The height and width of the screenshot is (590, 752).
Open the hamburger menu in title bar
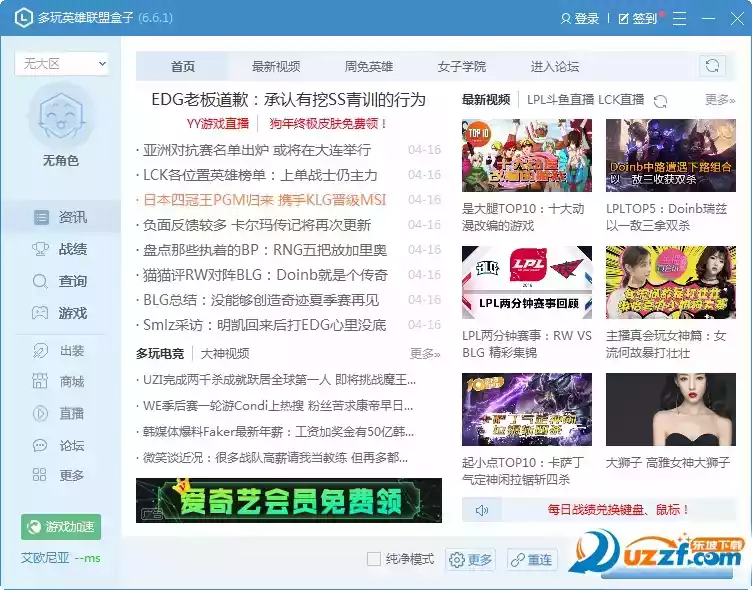click(x=679, y=18)
